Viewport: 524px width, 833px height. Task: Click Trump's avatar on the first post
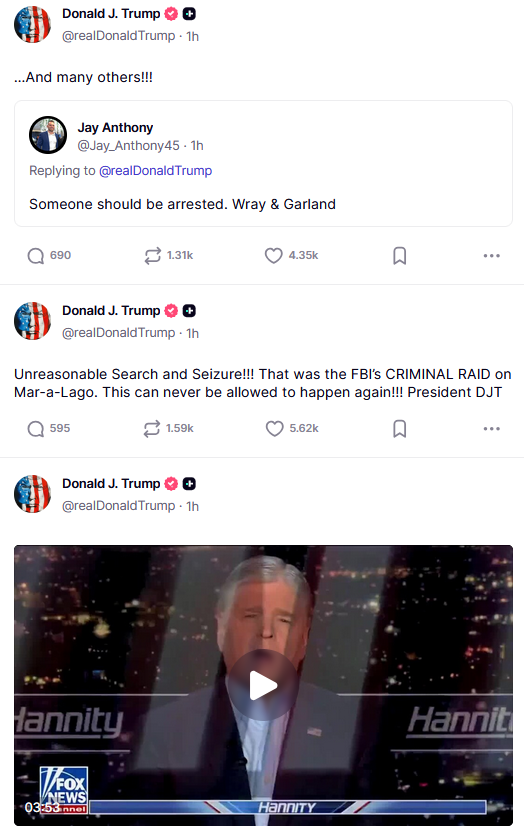point(32,24)
